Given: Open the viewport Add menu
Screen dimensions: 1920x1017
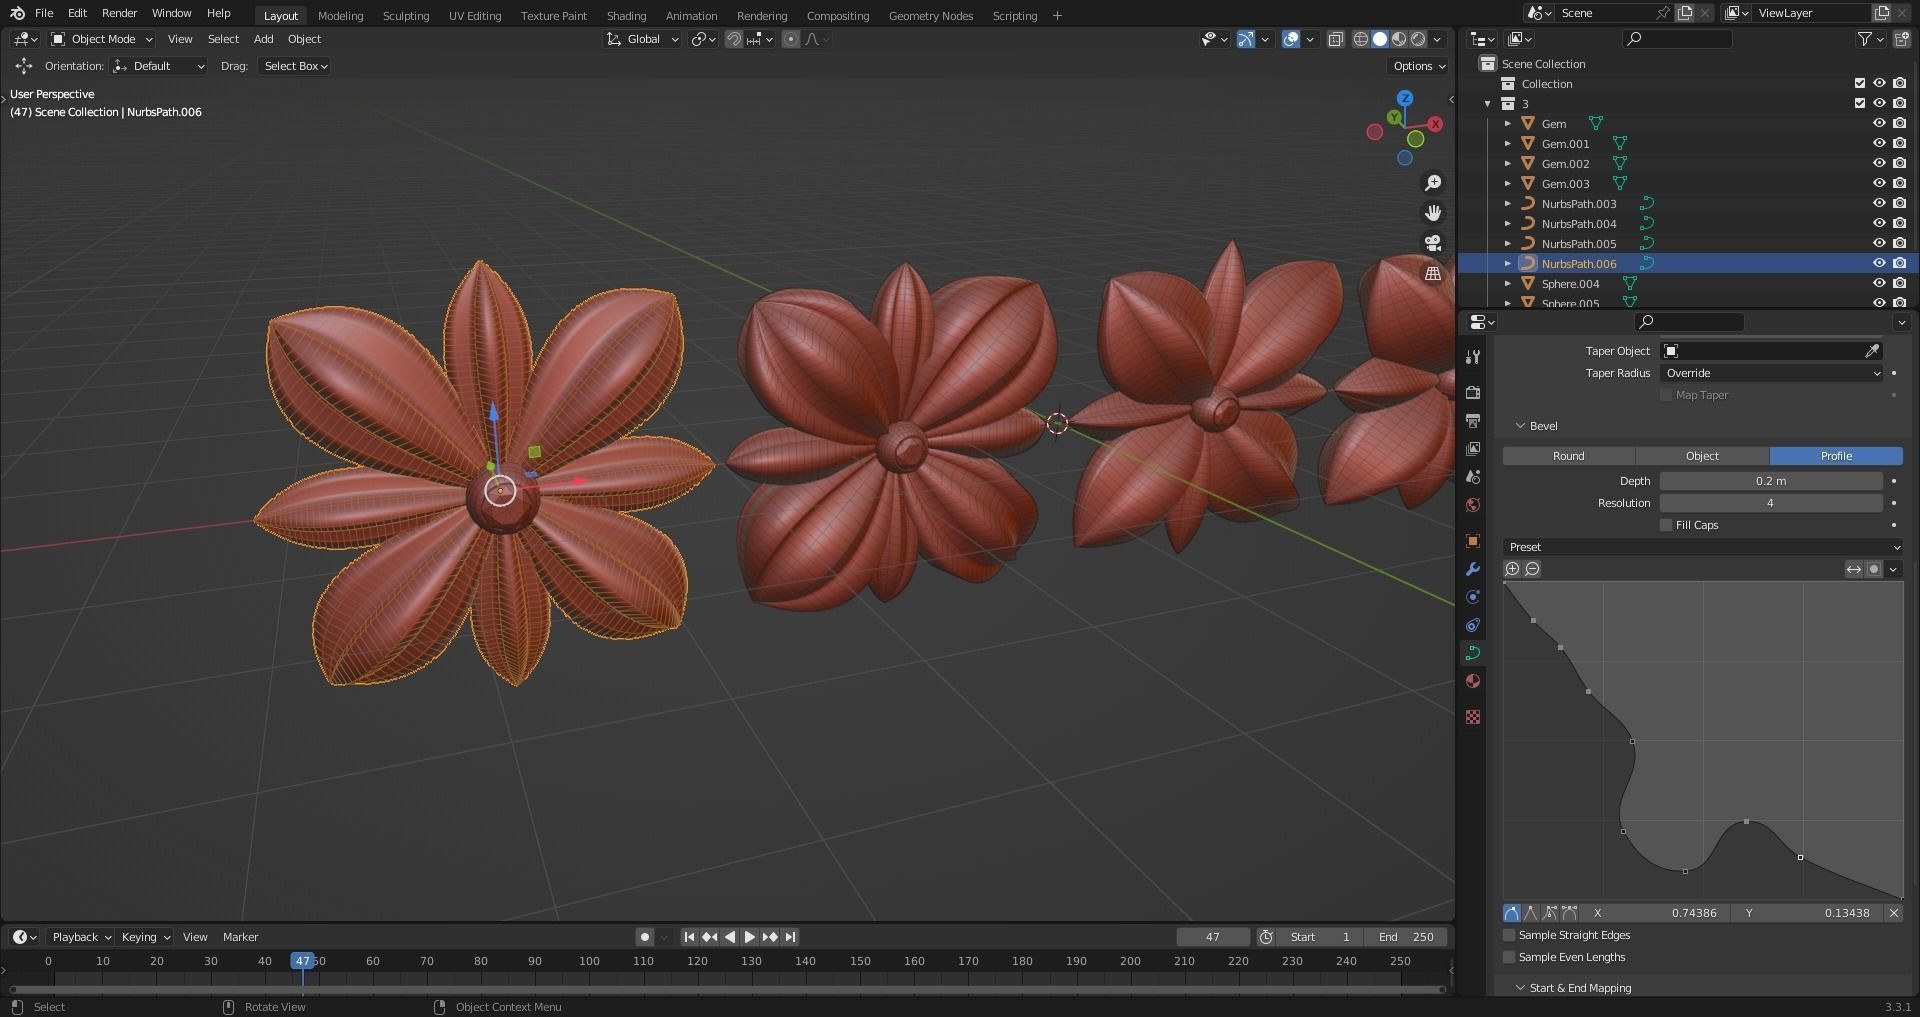Looking at the screenshot, I should click(263, 39).
